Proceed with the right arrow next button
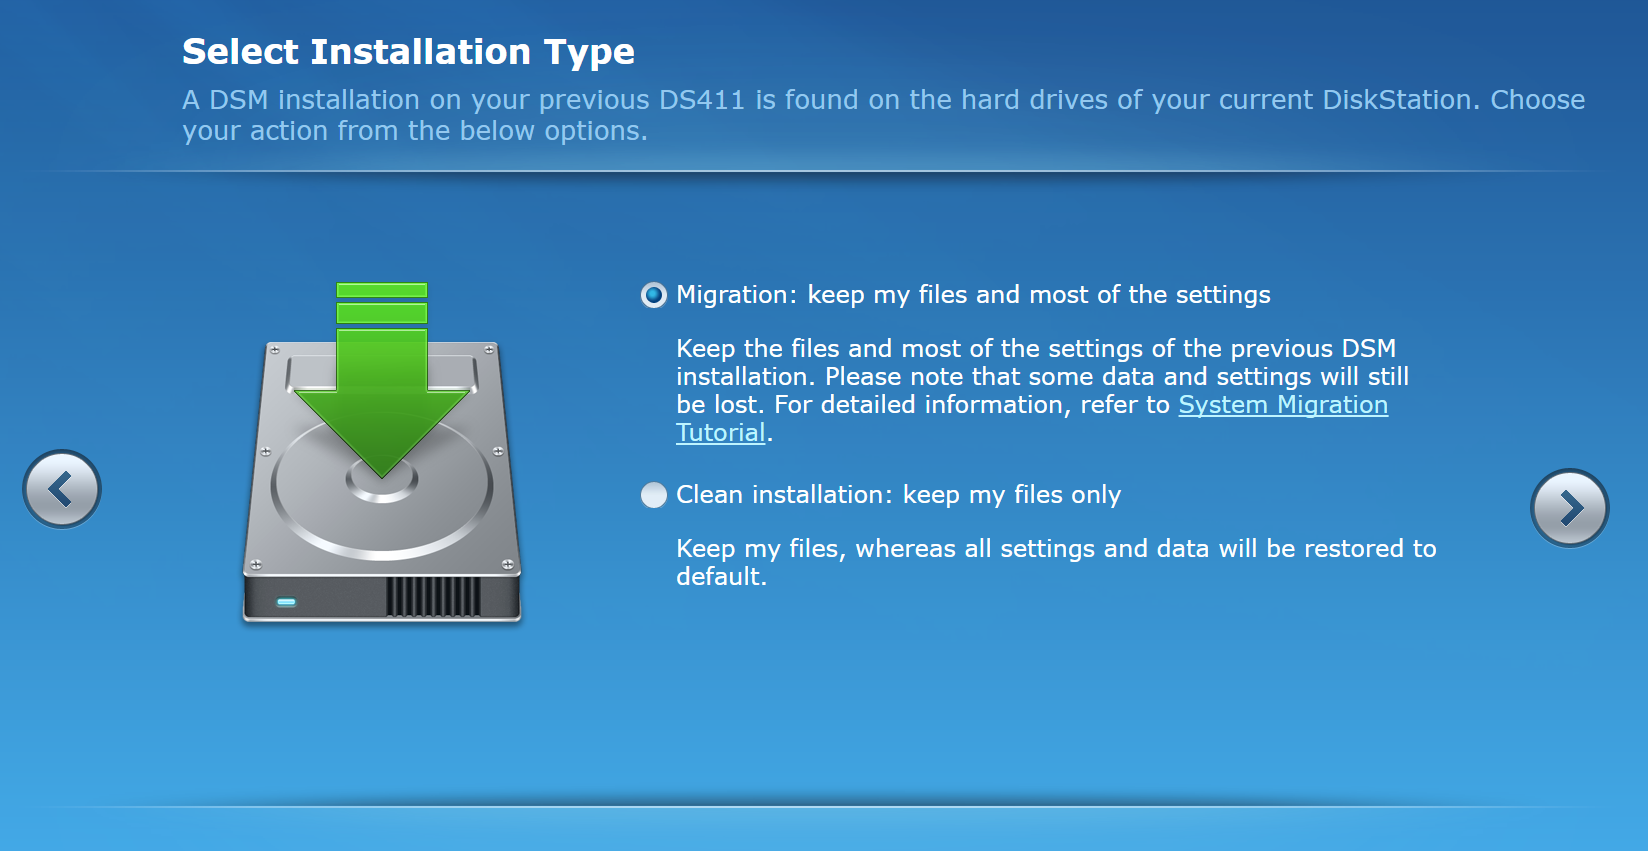Screen dimensions: 1648x851 tap(1570, 508)
